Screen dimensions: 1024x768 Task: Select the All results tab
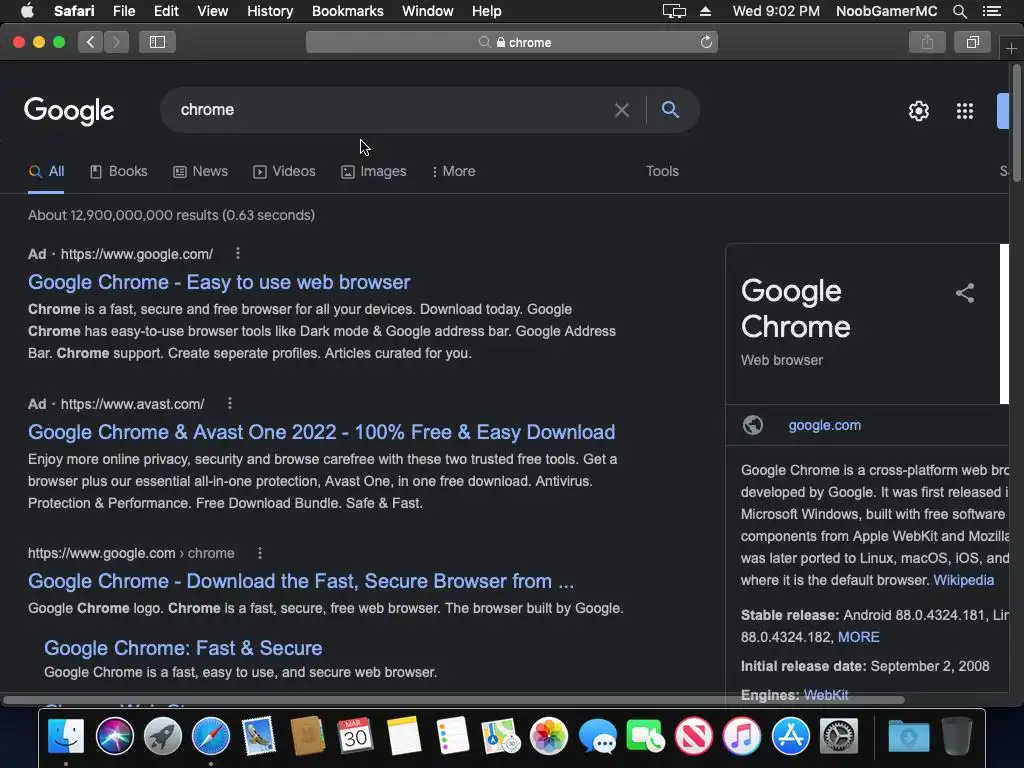[x=46, y=172]
